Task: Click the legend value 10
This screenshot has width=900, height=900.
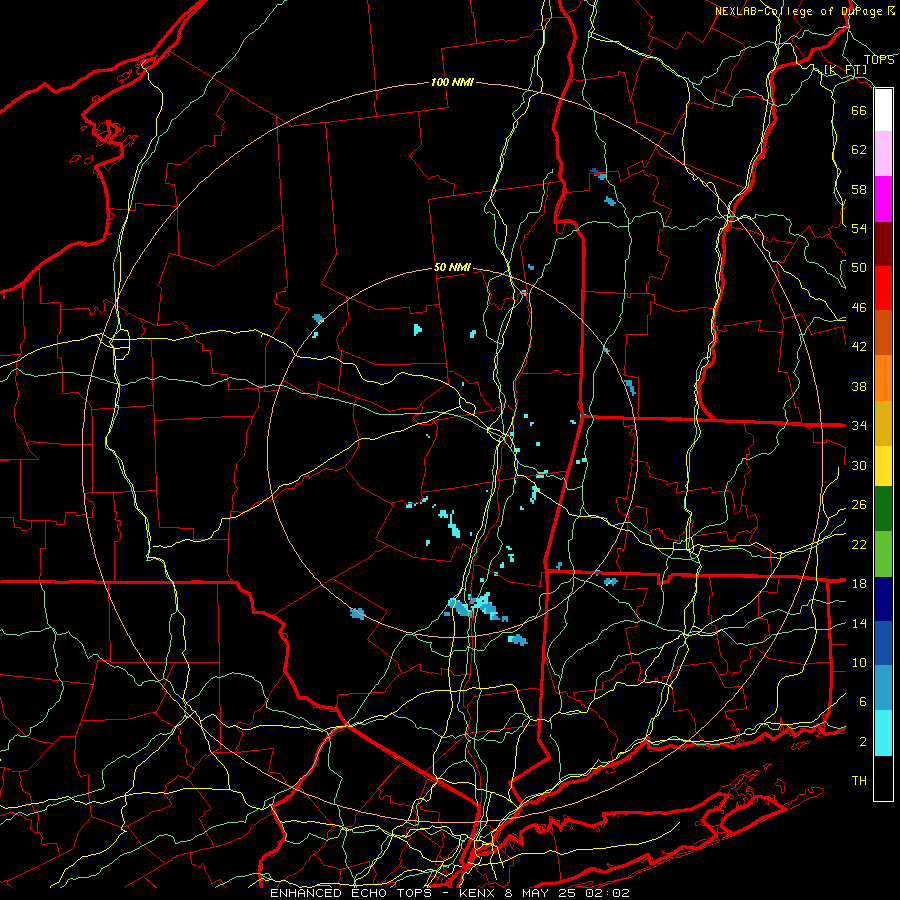Action: pyautogui.click(x=859, y=663)
